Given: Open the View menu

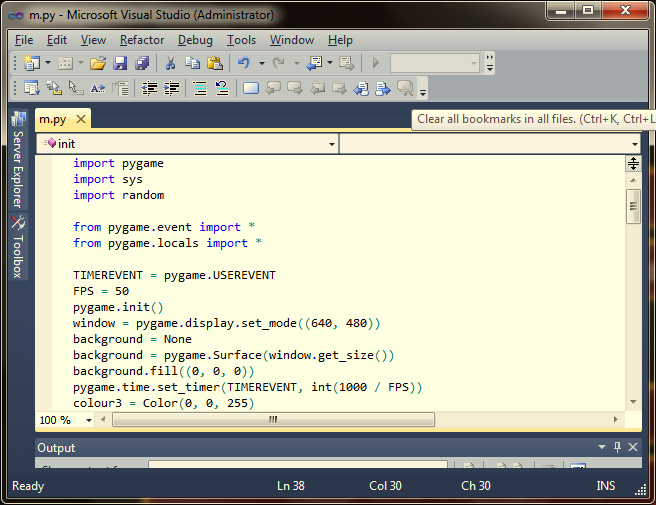Looking at the screenshot, I should click(93, 40).
